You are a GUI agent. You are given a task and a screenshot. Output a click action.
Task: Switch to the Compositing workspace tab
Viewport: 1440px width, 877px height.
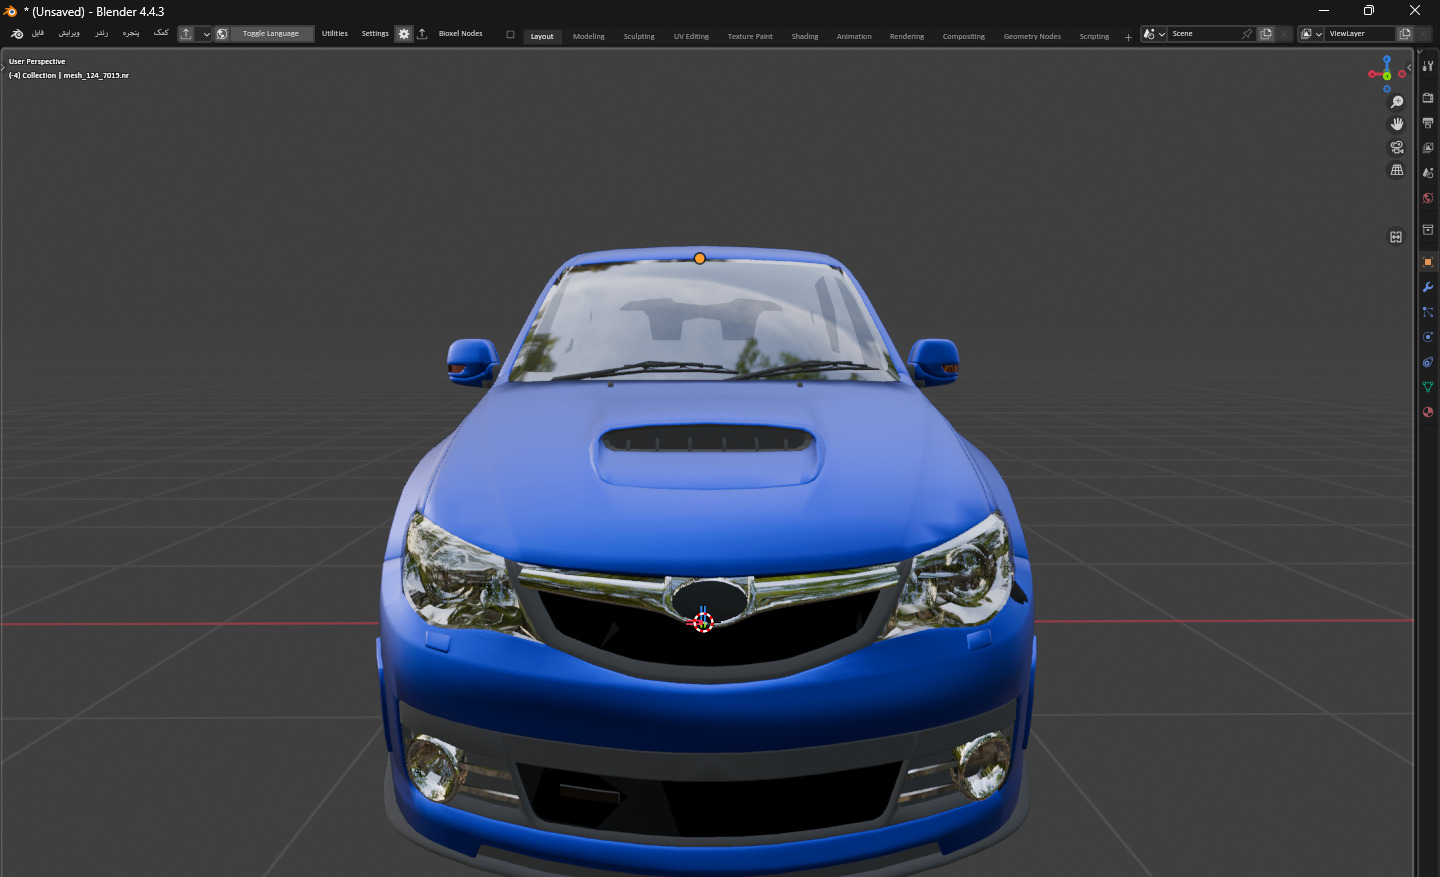(x=964, y=36)
